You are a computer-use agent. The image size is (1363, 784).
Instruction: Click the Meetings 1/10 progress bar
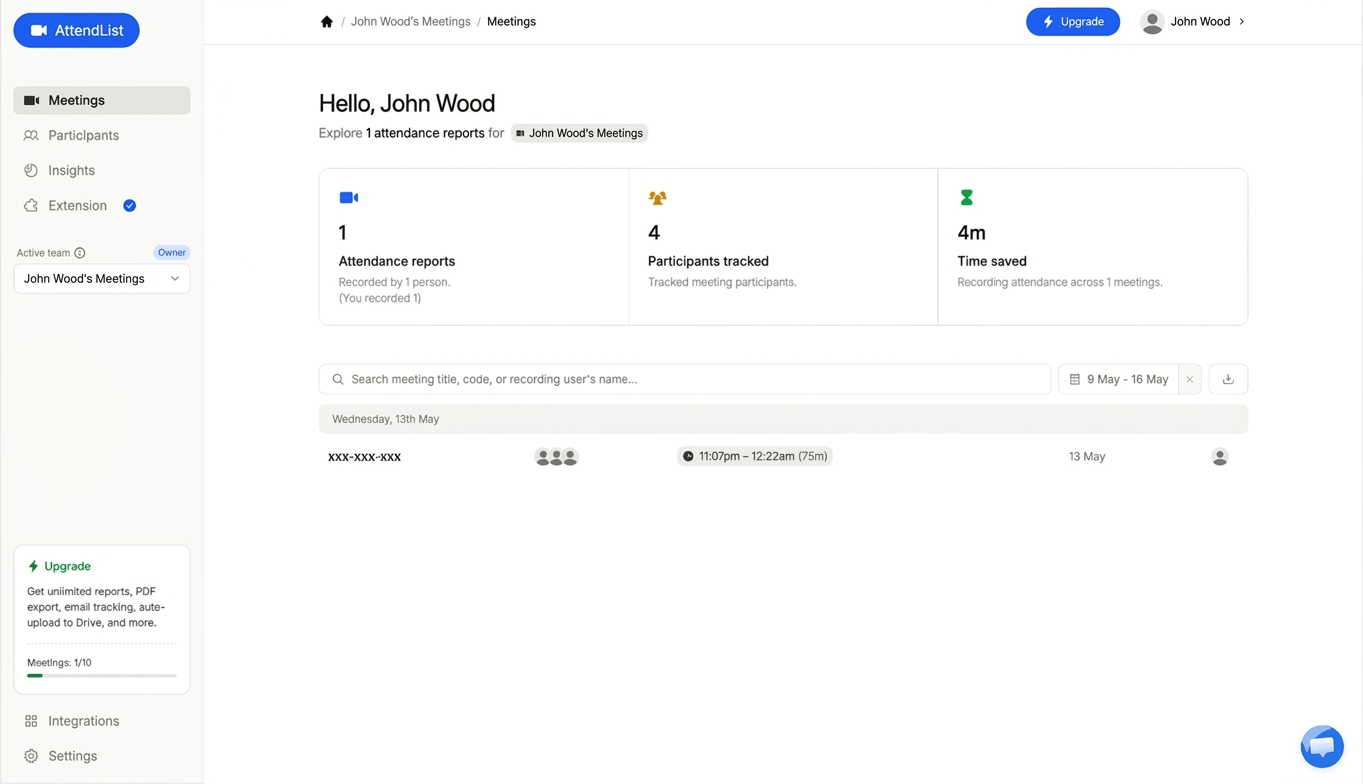102,676
